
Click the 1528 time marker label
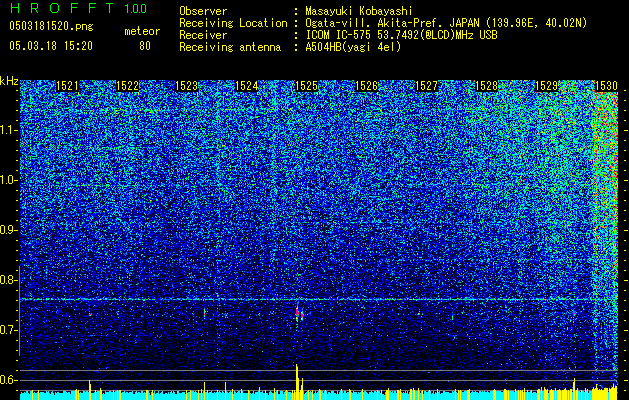coord(487,86)
